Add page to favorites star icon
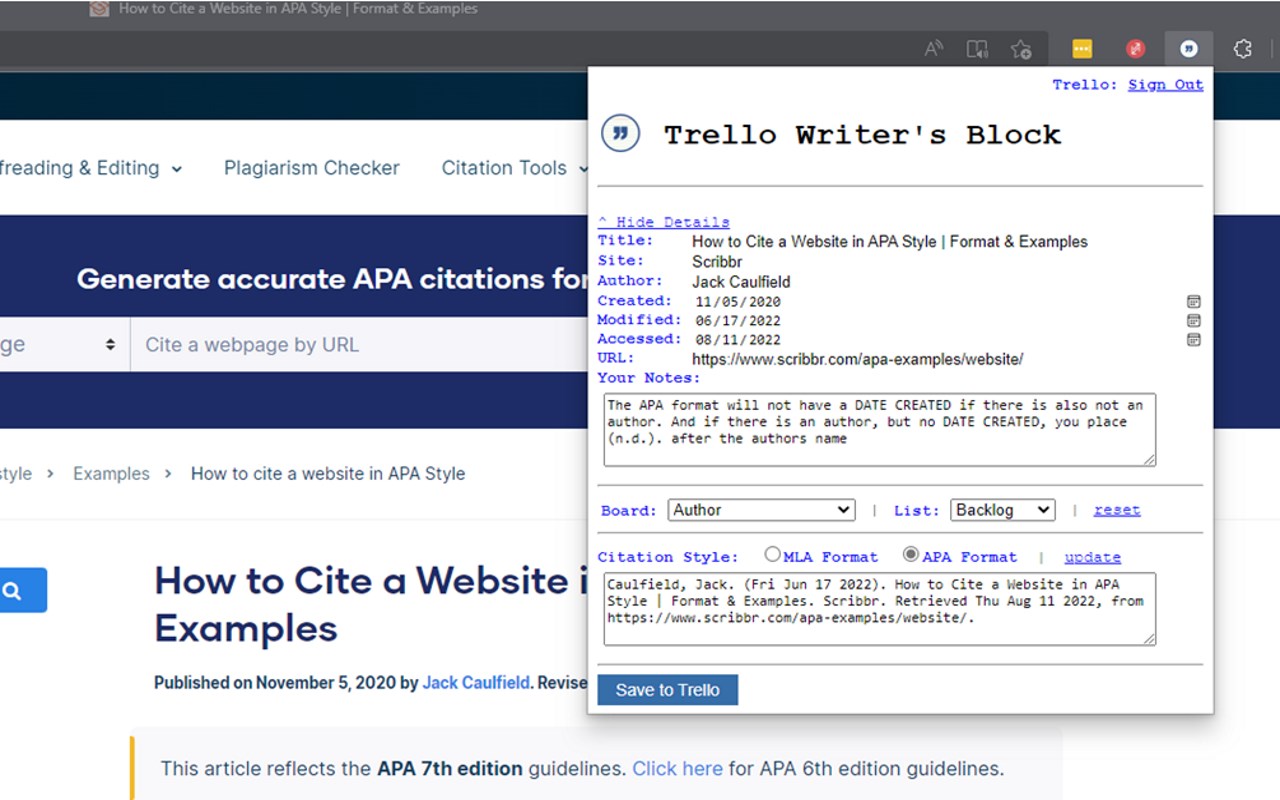This screenshot has width=1280, height=800. coord(1021,49)
